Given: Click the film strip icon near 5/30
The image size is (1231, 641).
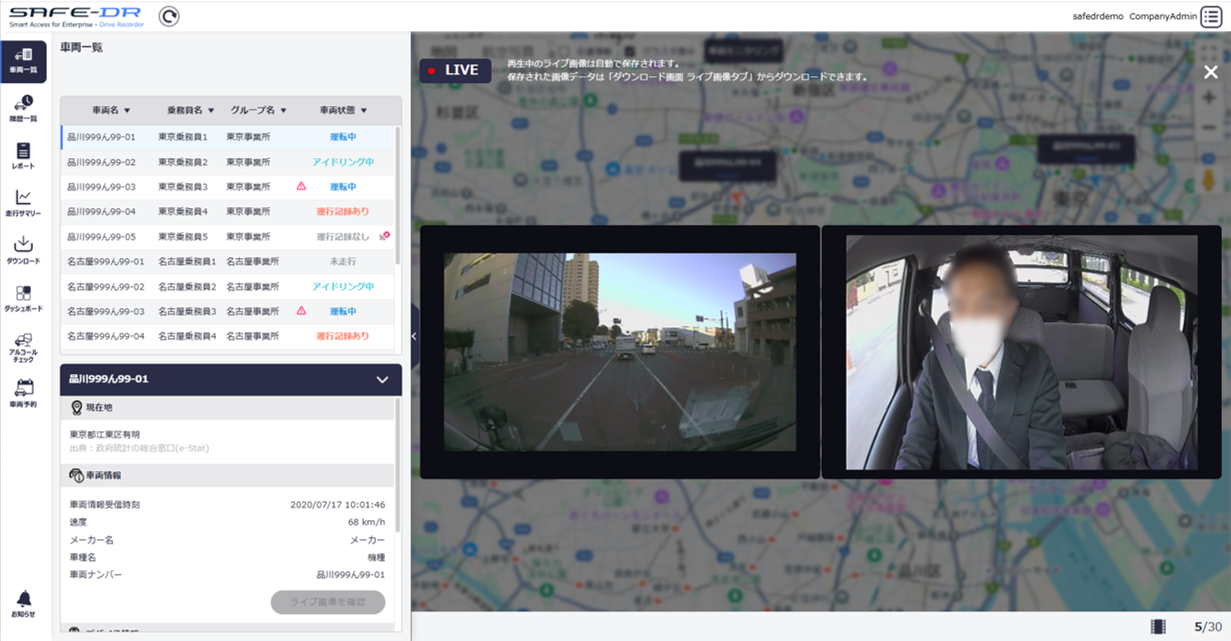Looking at the screenshot, I should [1158, 627].
